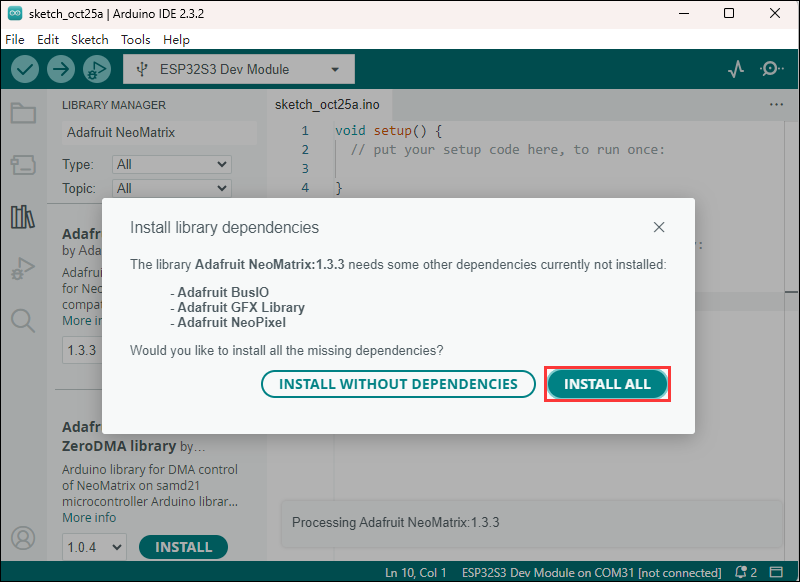The width and height of the screenshot is (800, 582).
Task: Toggle the bottom panel icon in status bar
Action: 777,572
